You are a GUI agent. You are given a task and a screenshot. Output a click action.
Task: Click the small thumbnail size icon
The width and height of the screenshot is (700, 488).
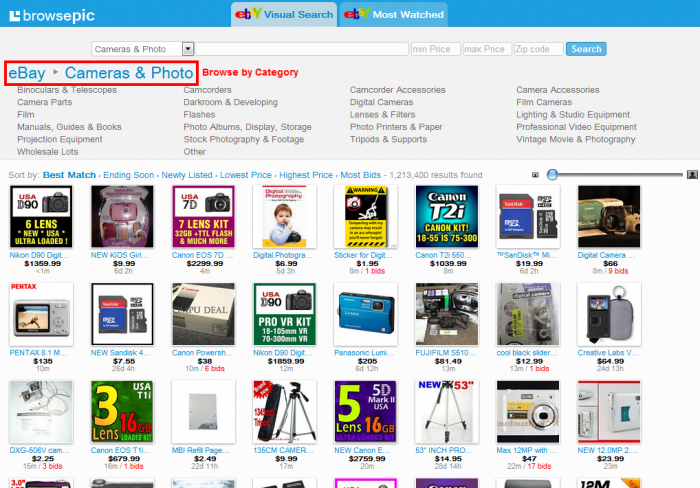point(535,175)
